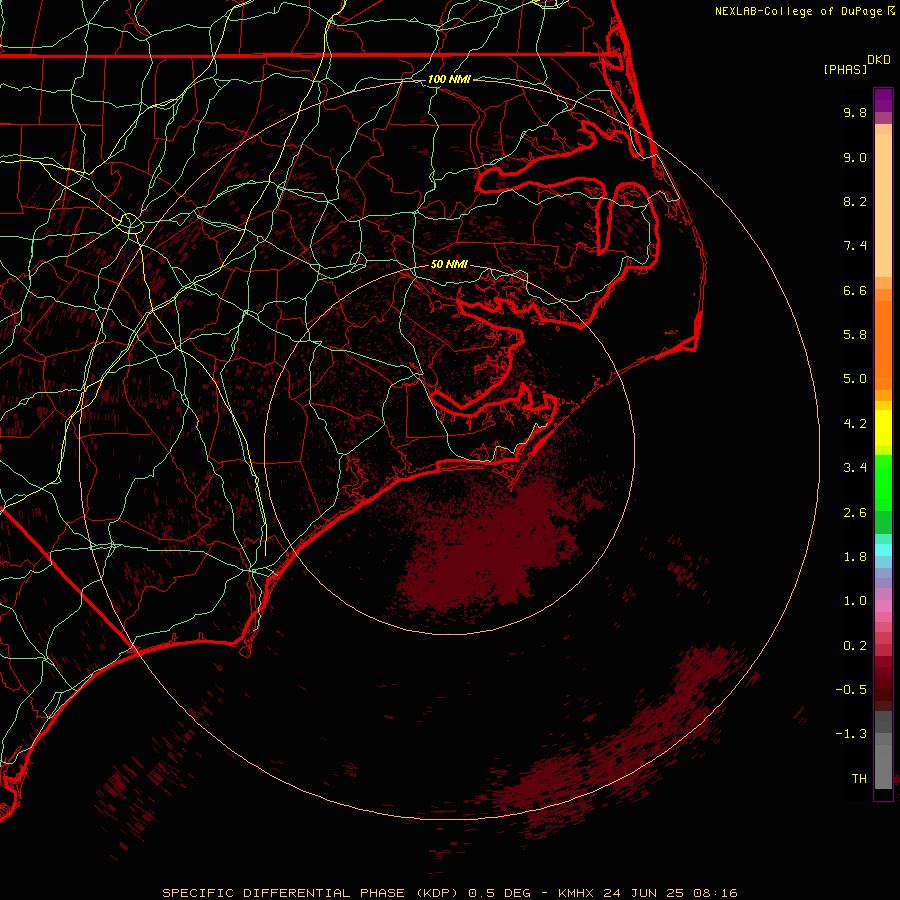The height and width of the screenshot is (900, 900).
Task: Click the TH label at legend bottom
Action: pos(859,779)
